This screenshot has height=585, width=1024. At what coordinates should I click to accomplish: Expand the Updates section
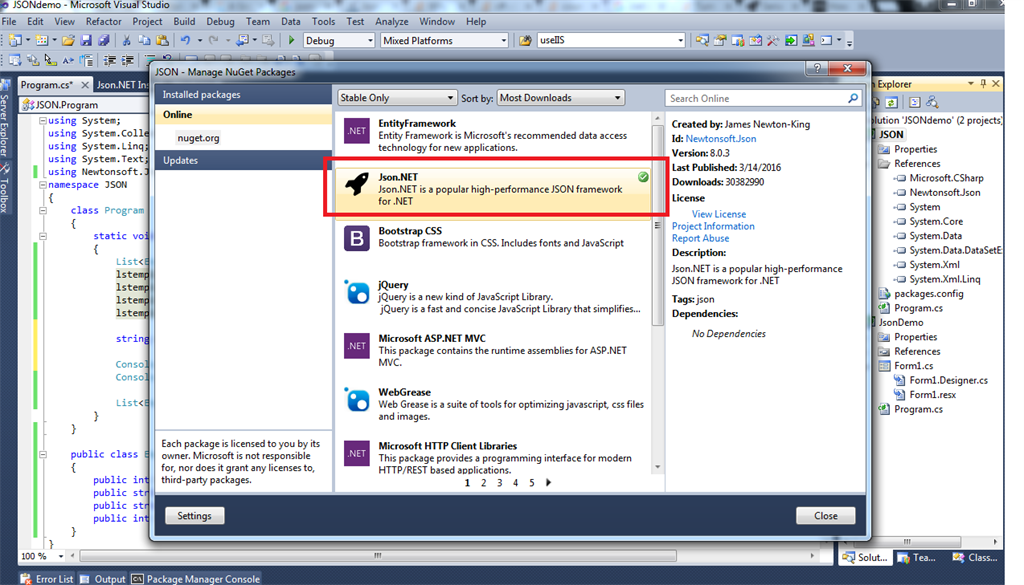point(243,160)
